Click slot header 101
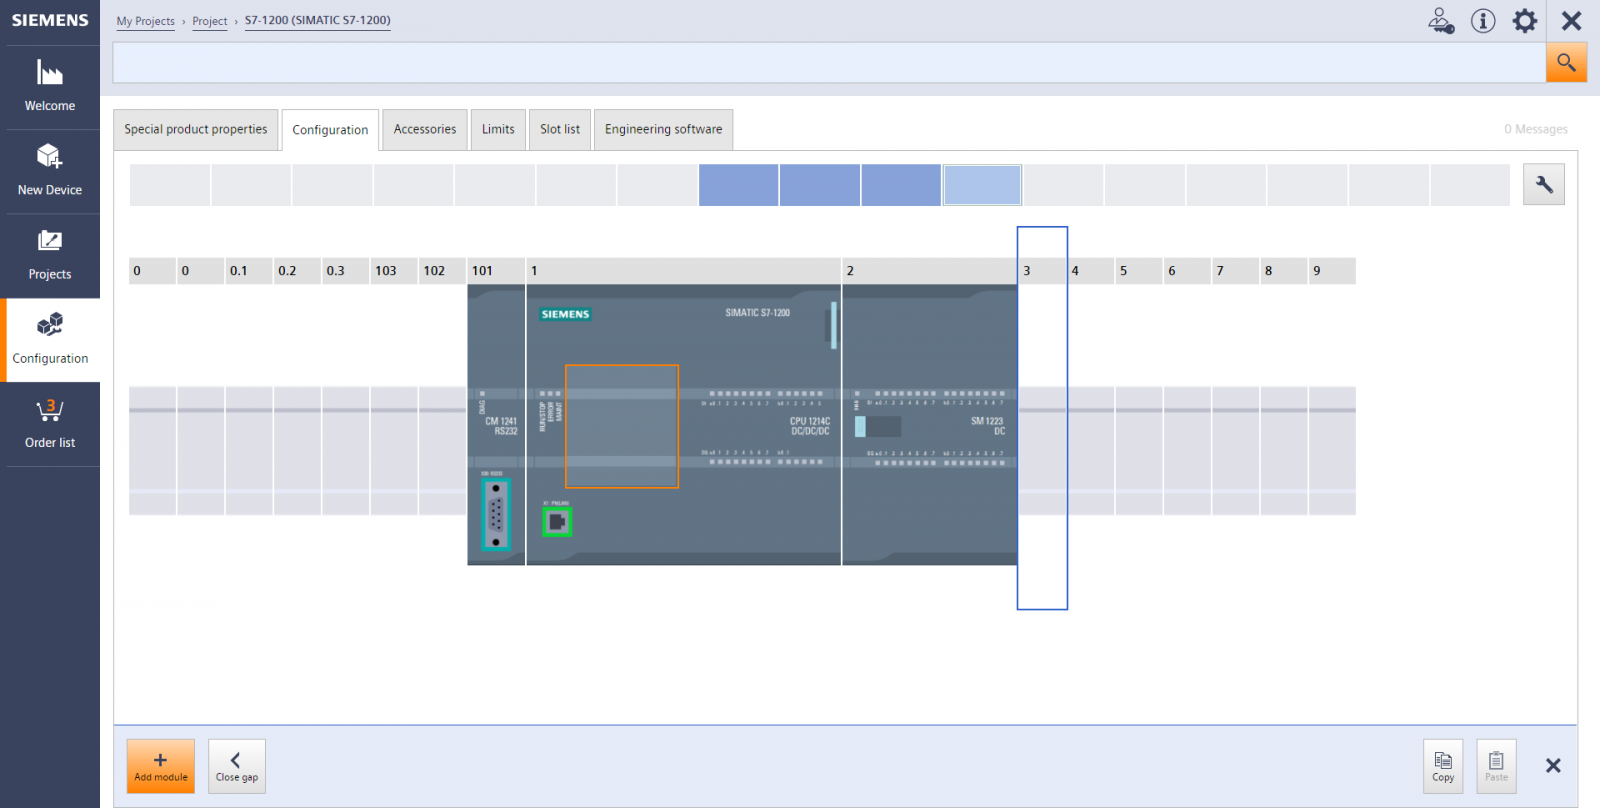This screenshot has height=808, width=1600. (x=496, y=271)
